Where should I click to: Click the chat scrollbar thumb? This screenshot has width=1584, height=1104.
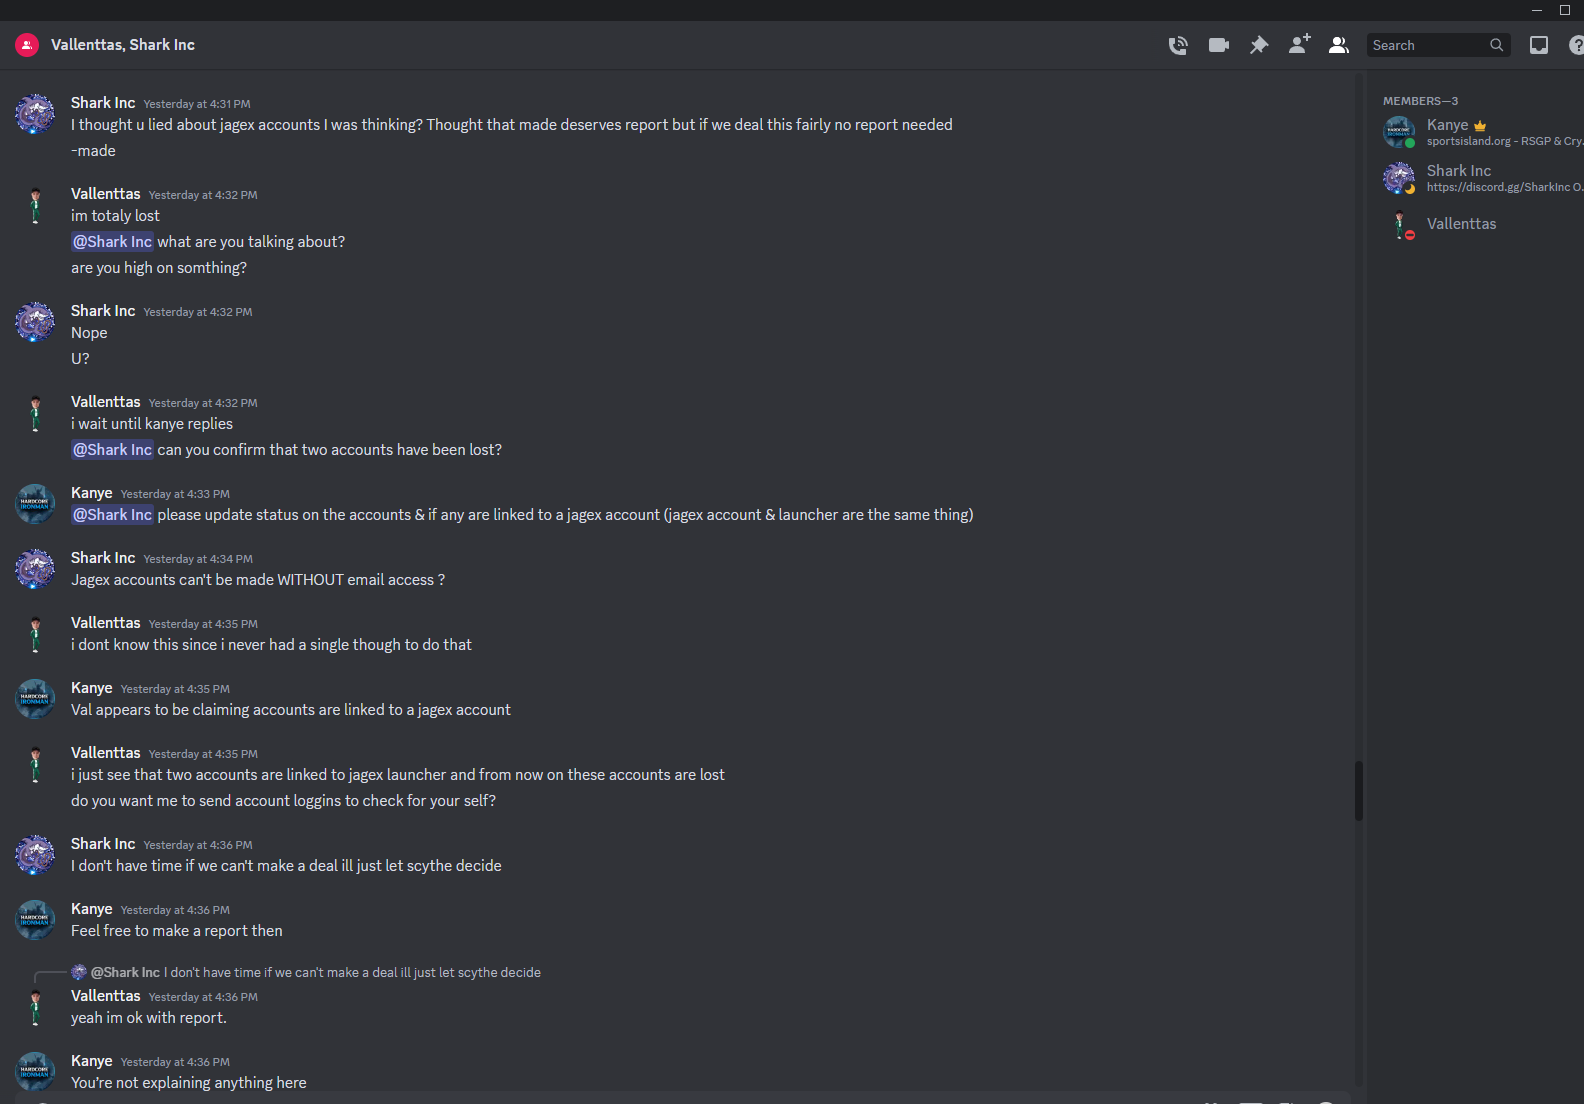pyautogui.click(x=1358, y=791)
